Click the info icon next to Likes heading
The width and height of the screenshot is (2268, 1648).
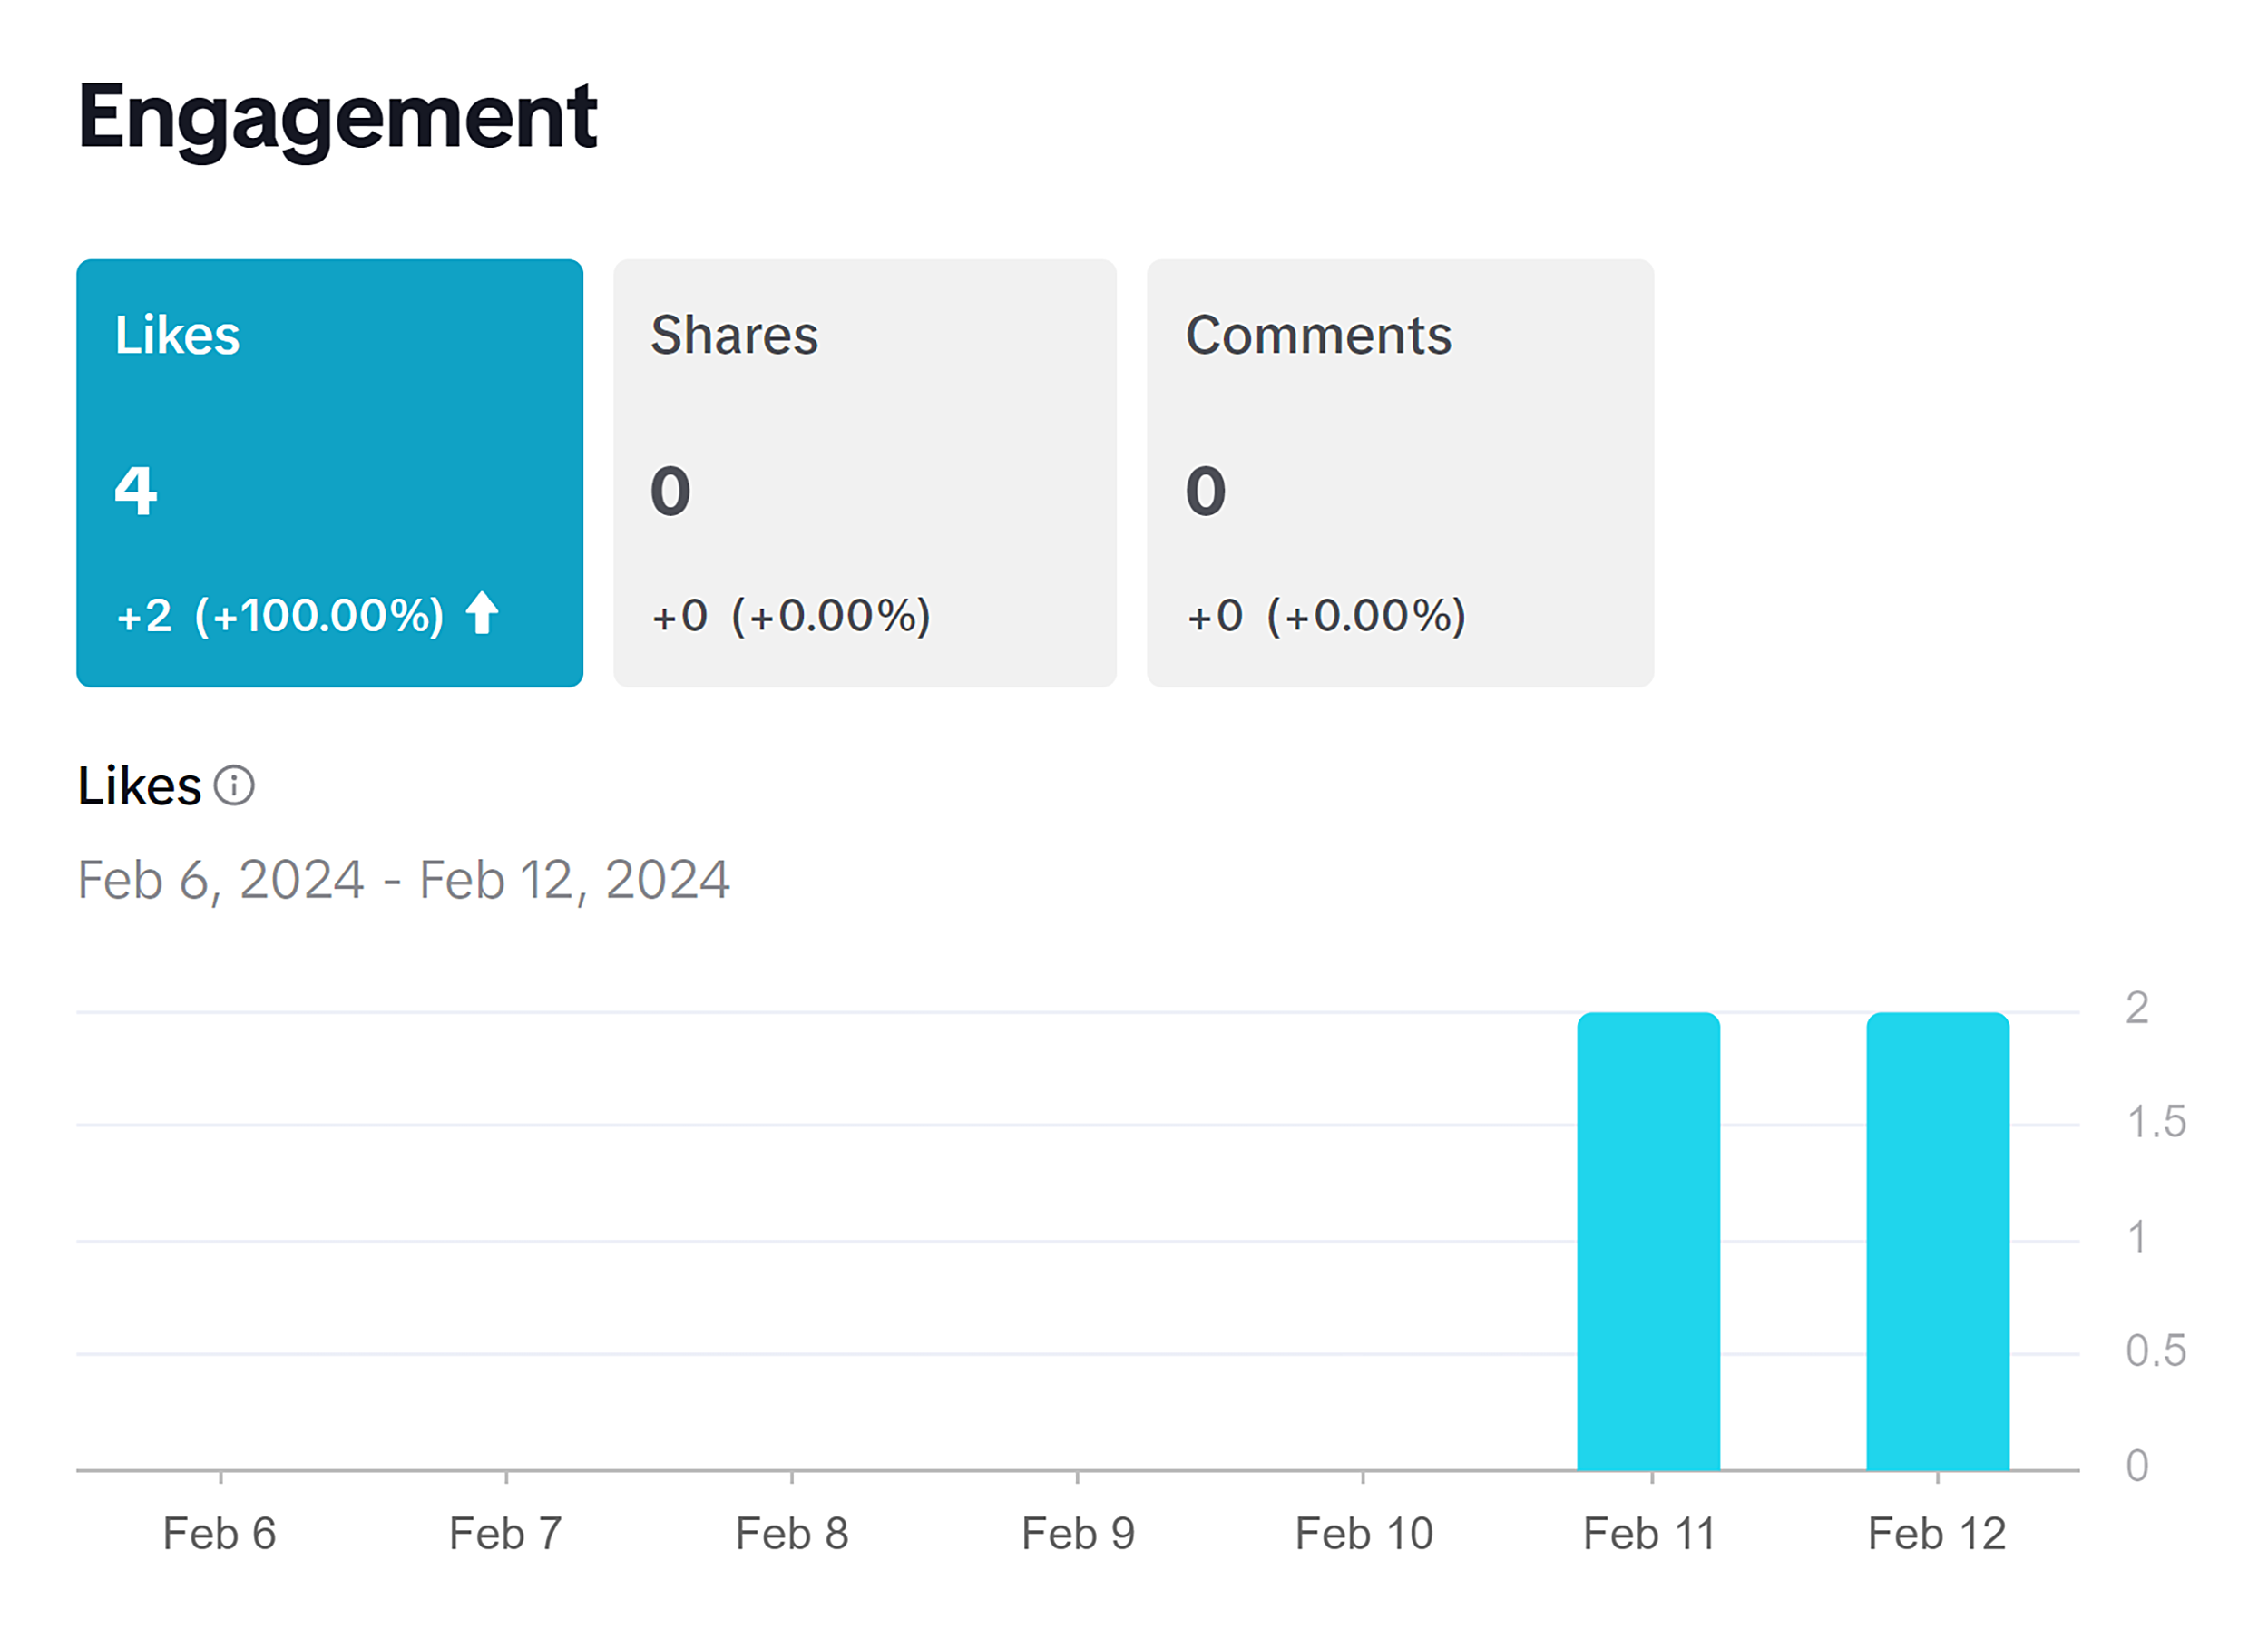(x=233, y=786)
